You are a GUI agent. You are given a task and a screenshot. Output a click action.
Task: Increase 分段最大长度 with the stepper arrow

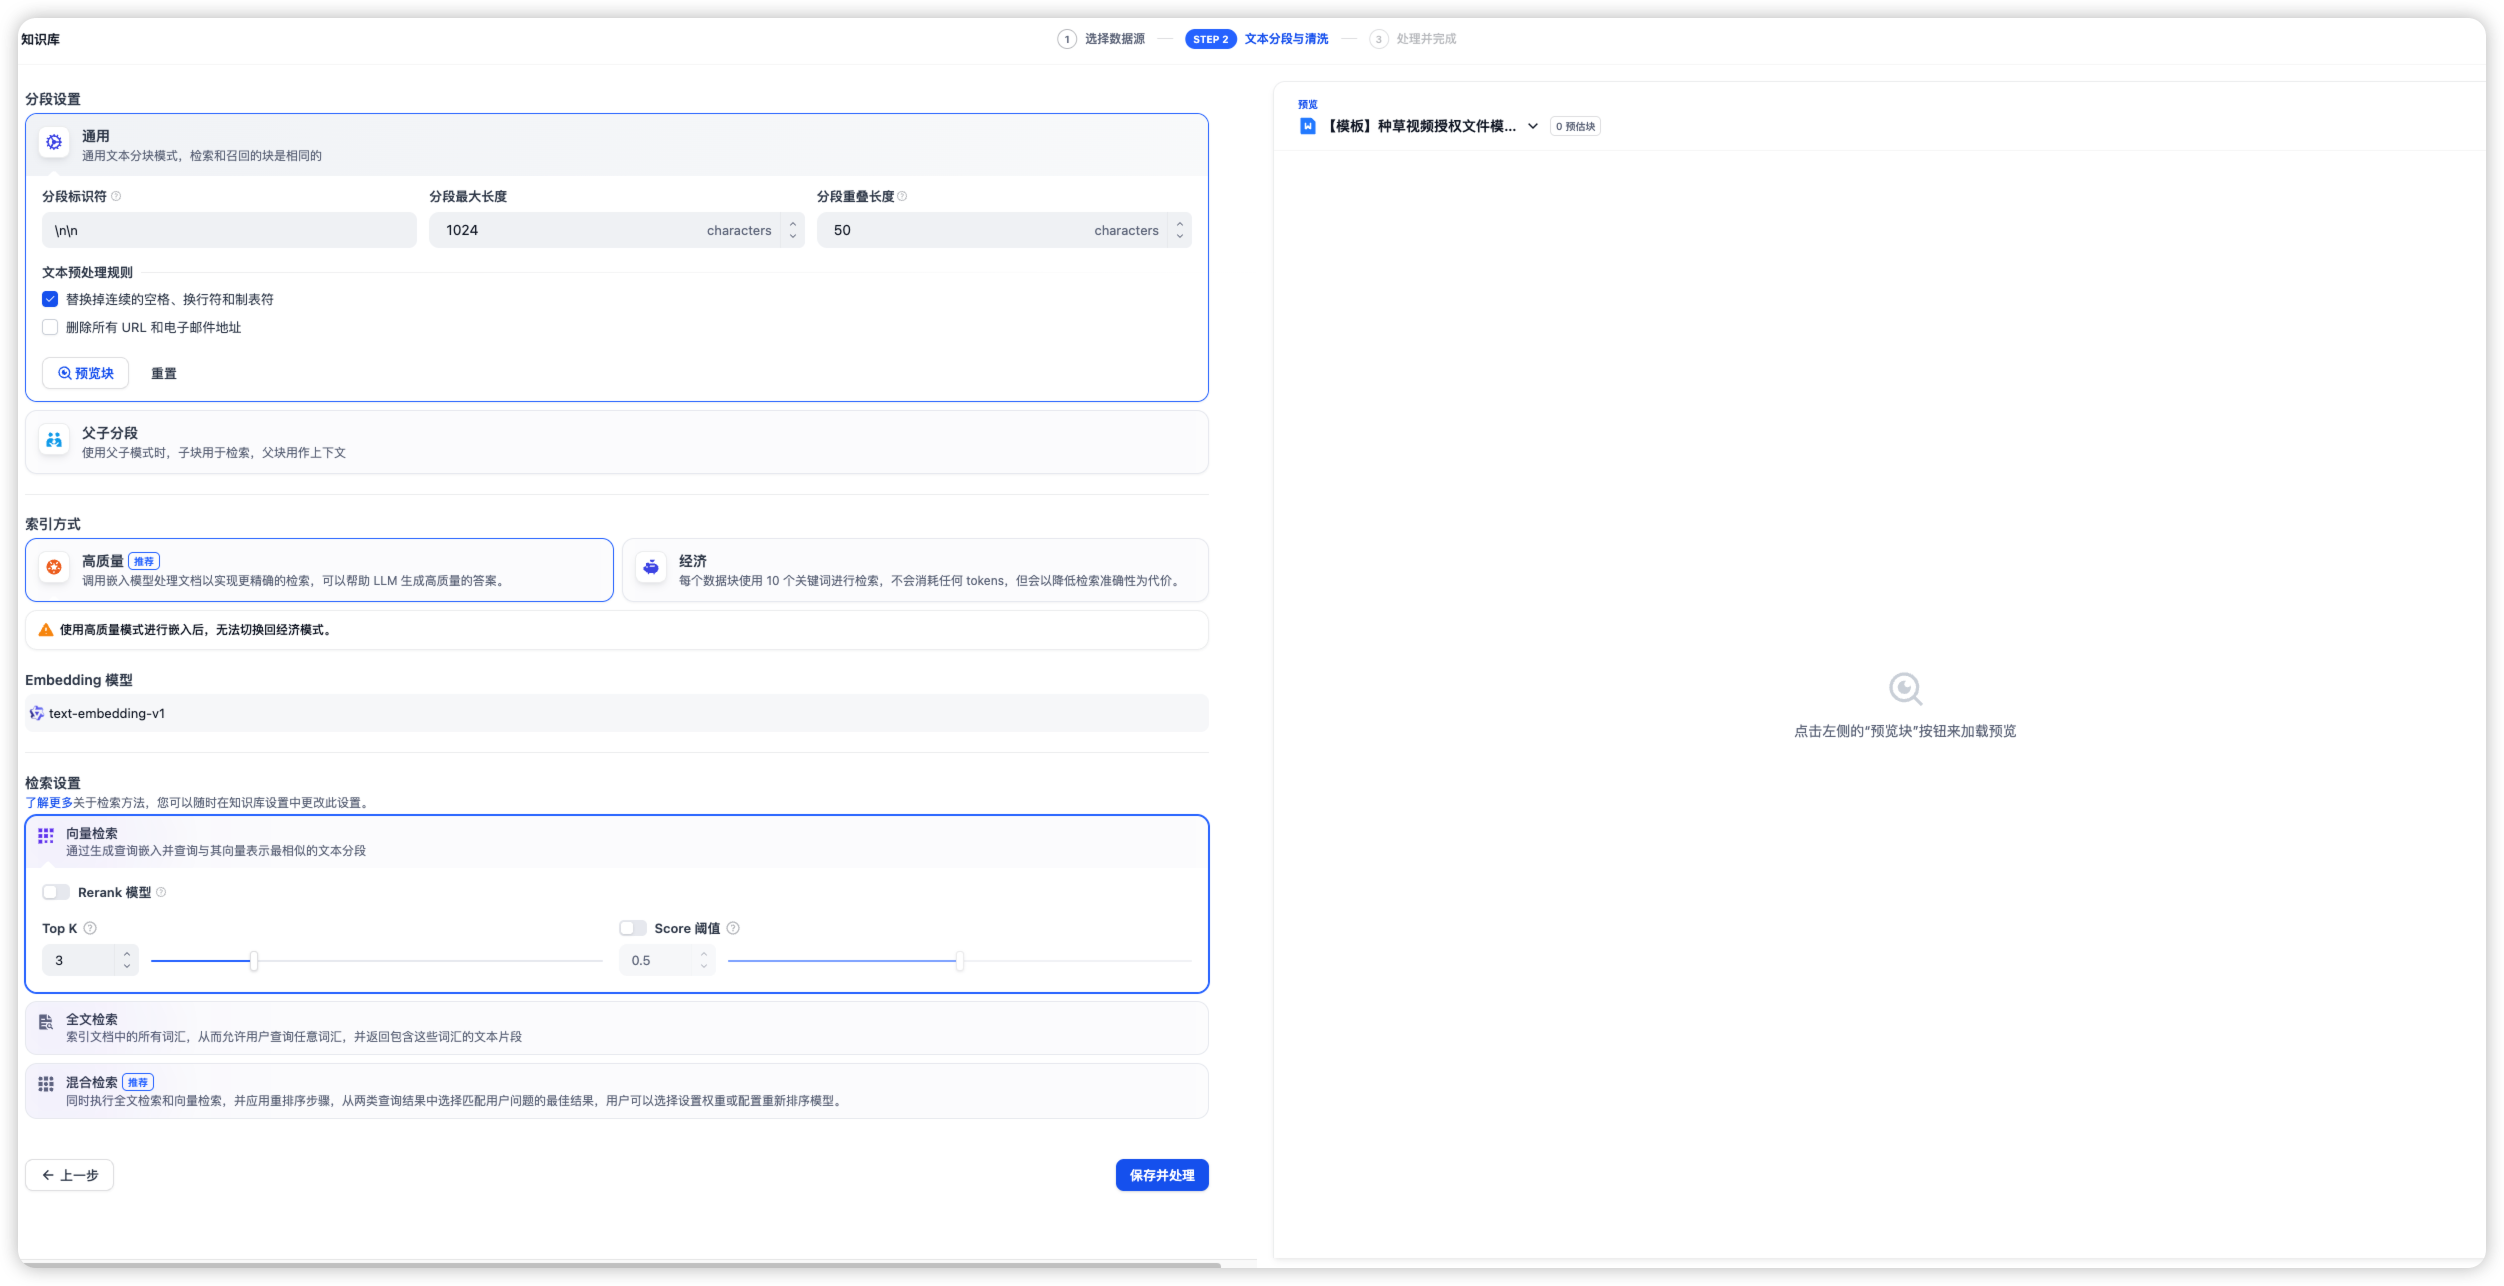click(x=793, y=224)
